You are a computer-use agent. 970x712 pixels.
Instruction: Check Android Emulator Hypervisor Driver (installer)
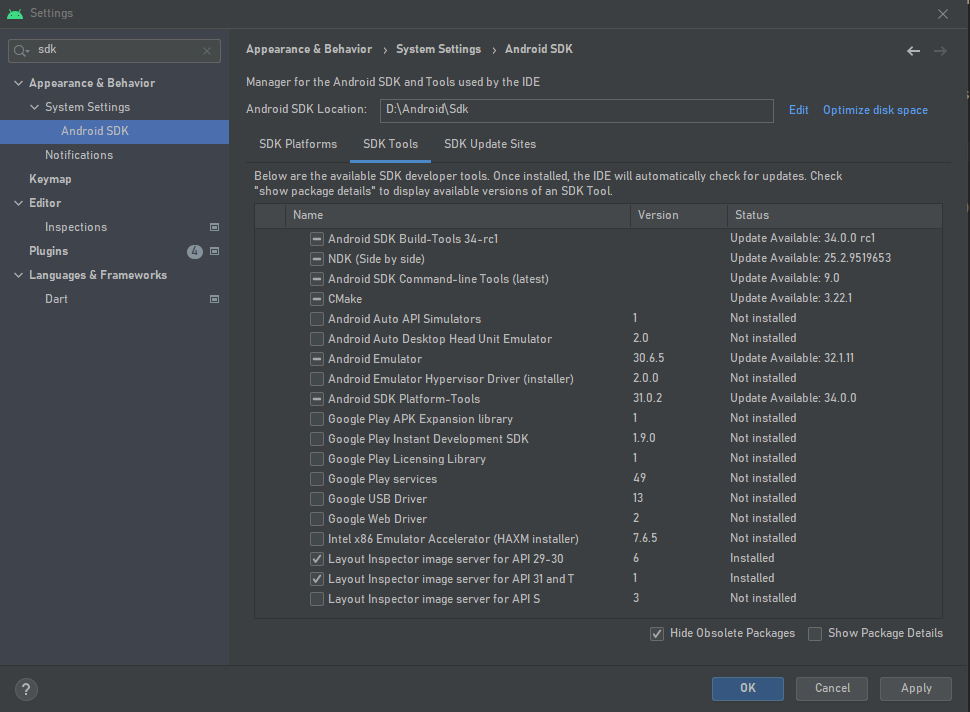[317, 379]
